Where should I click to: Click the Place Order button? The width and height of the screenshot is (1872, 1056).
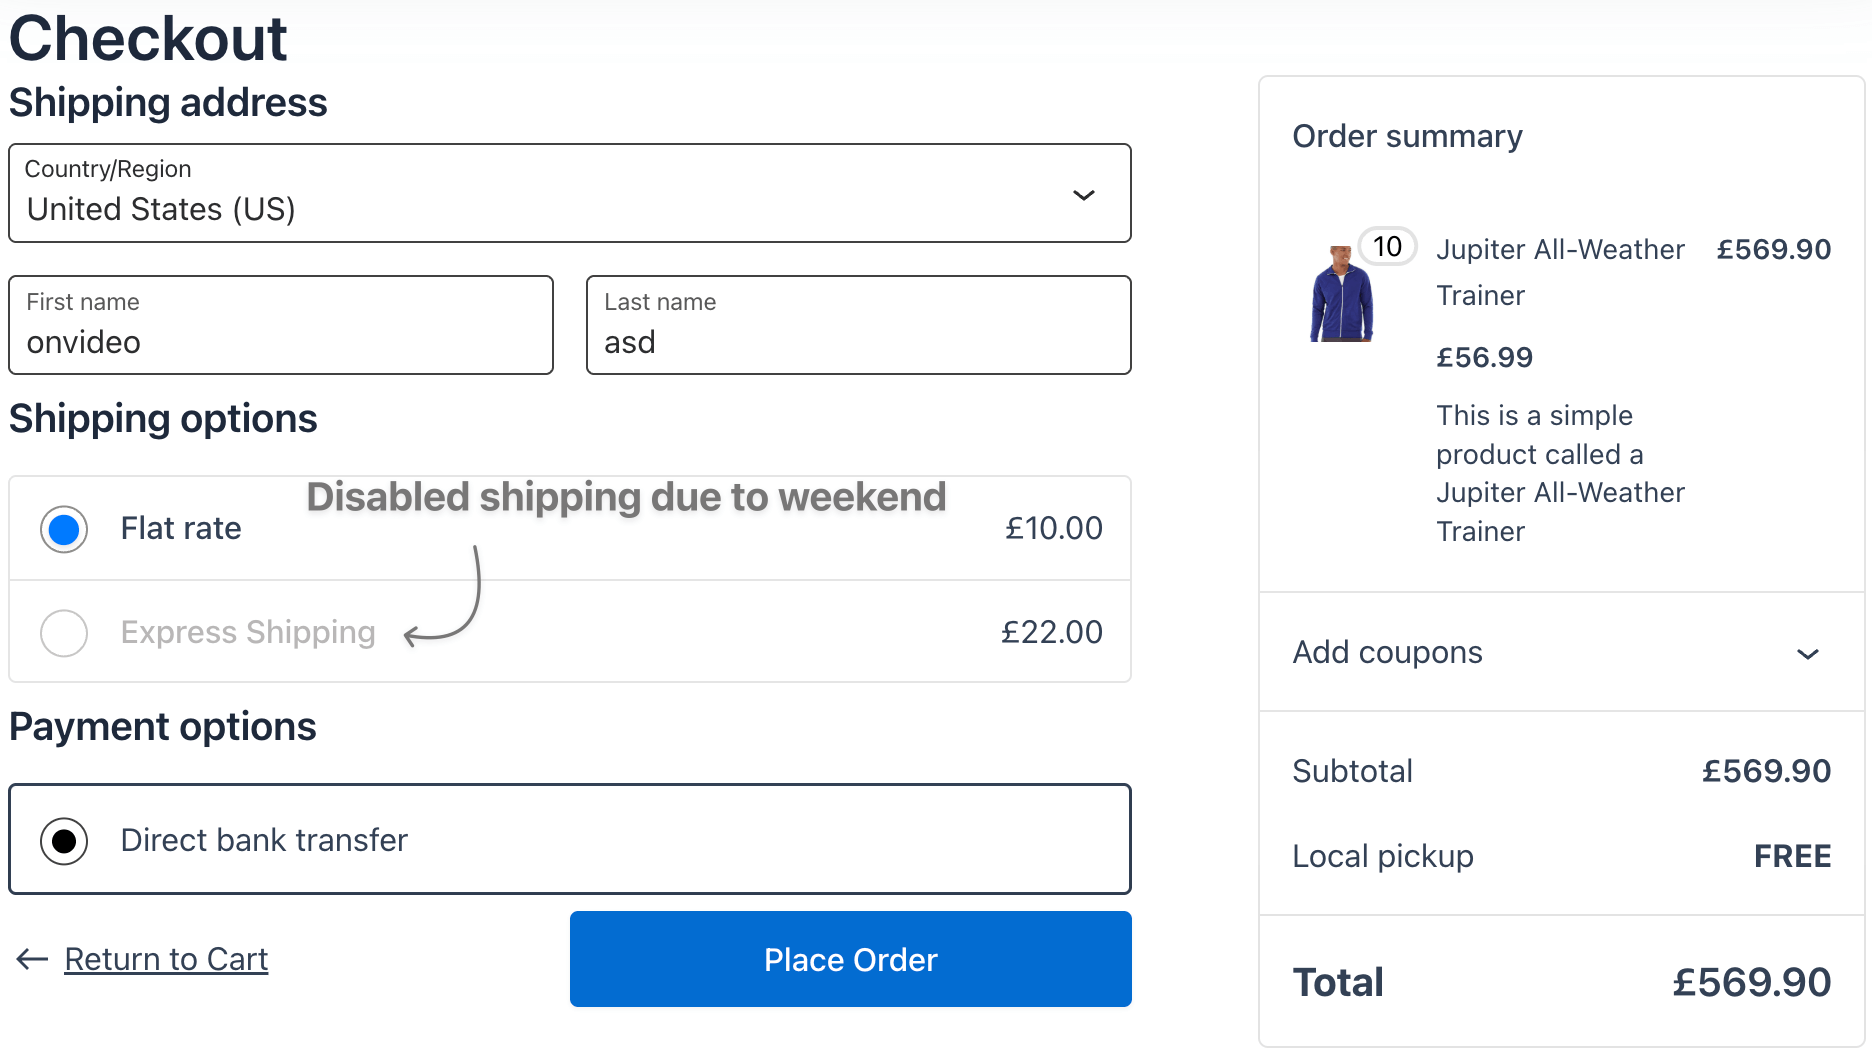click(850, 959)
